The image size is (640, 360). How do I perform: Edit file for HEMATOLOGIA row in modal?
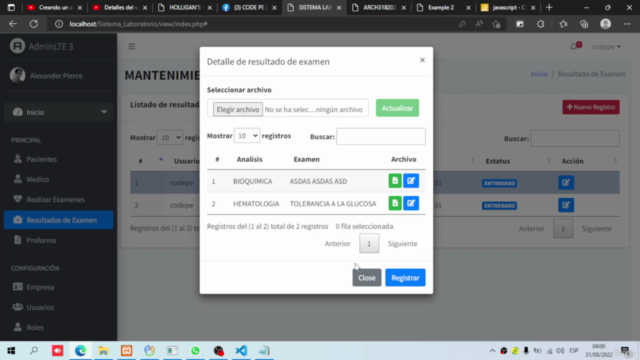tap(411, 203)
